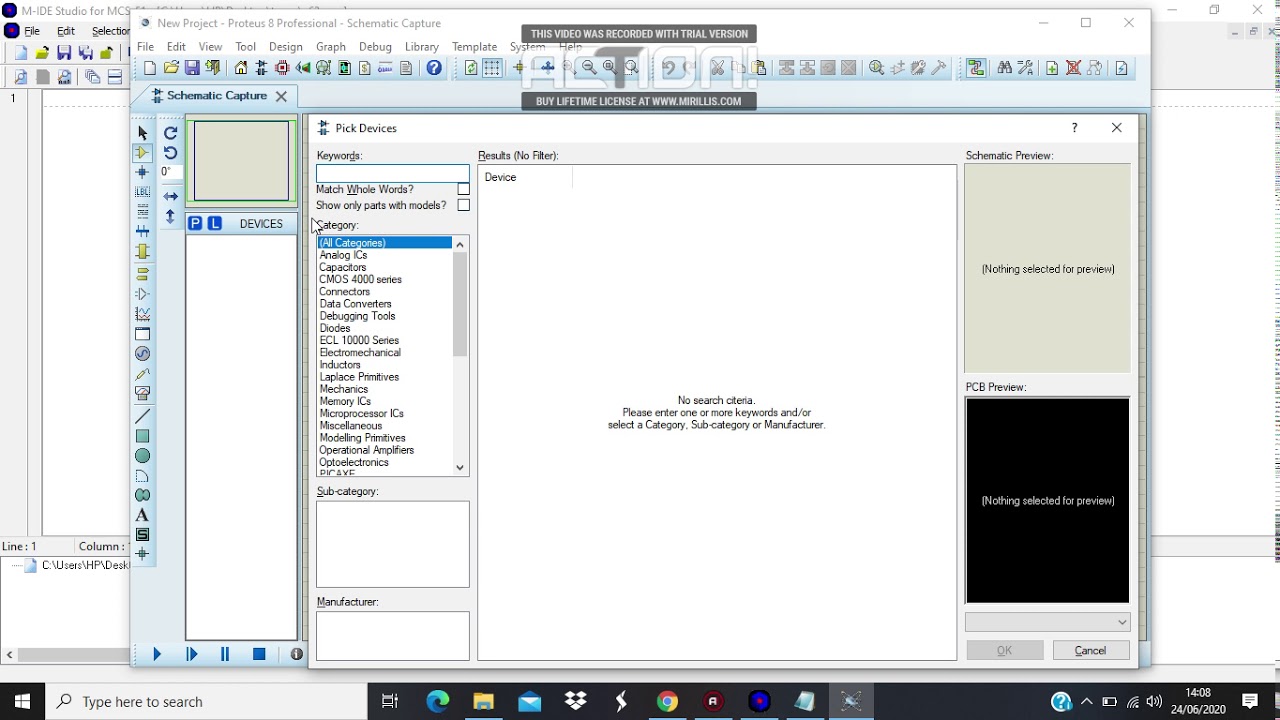
Task: Select the Junction Dot Mode tool
Action: [142, 173]
